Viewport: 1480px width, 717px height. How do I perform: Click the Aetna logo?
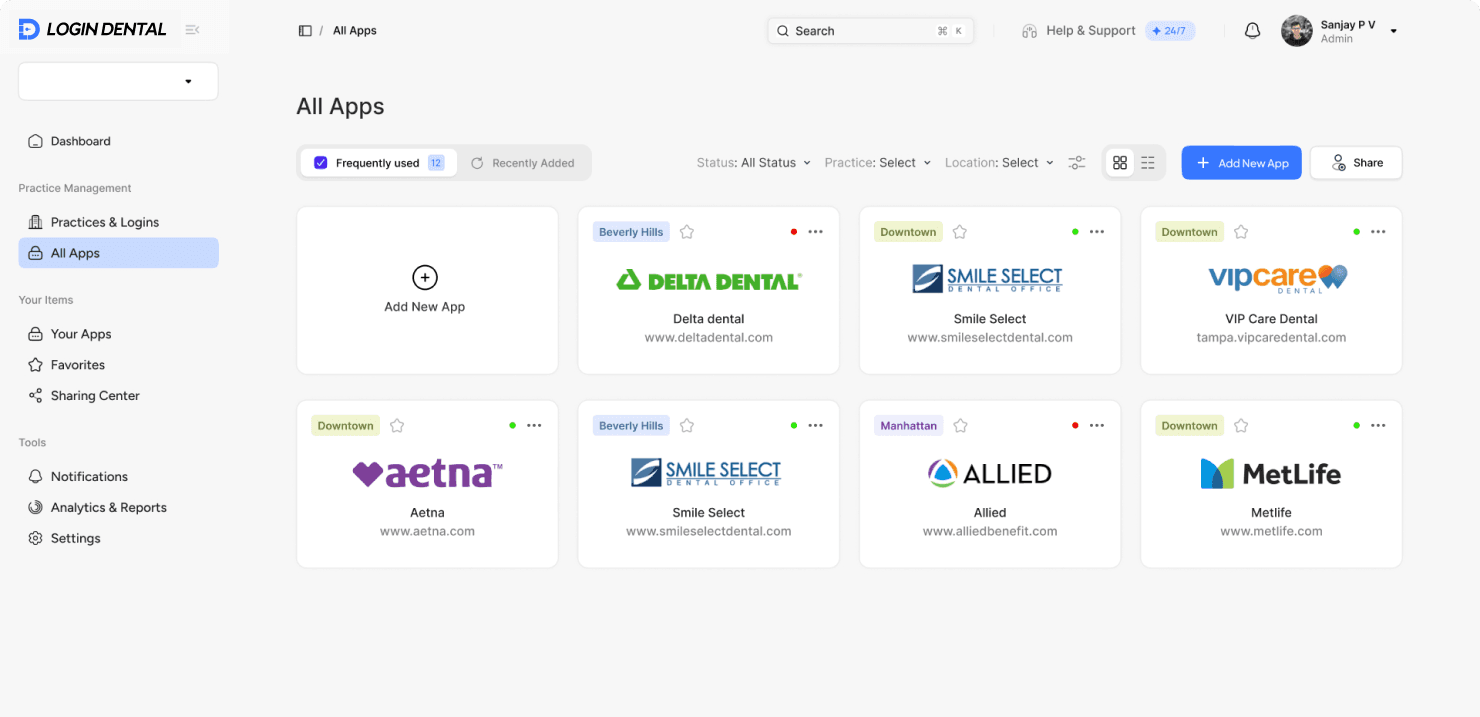click(427, 474)
